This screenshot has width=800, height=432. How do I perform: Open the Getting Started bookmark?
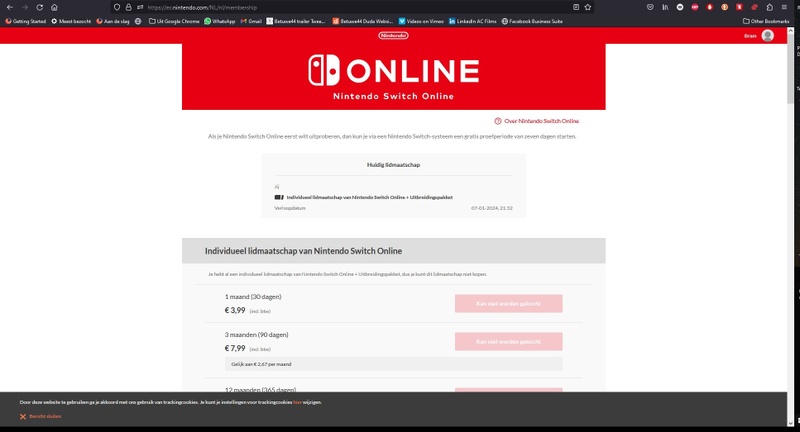[26, 21]
